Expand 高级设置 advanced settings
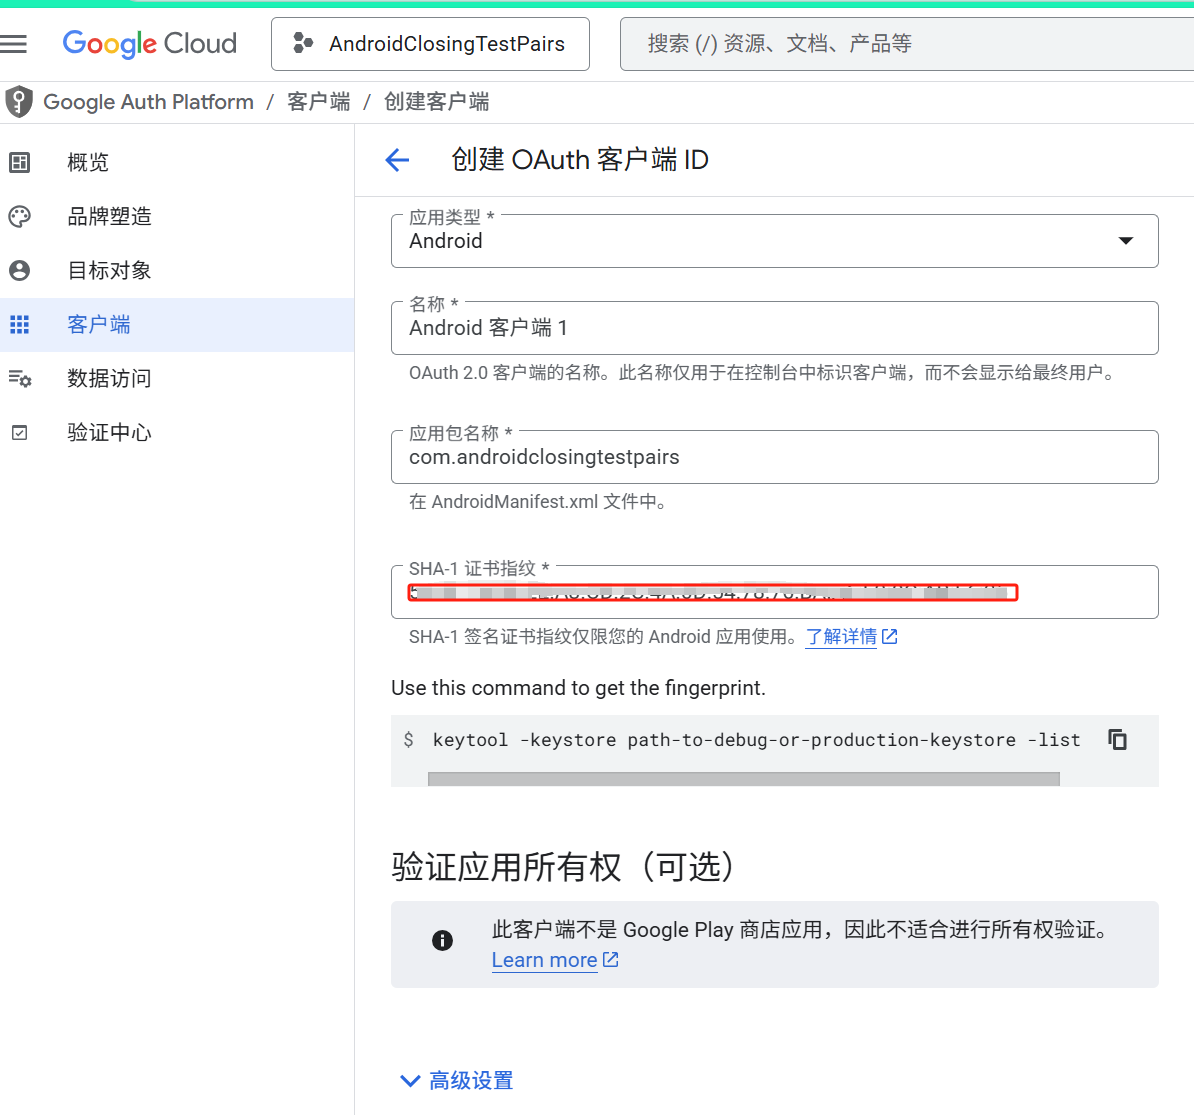 457,1081
